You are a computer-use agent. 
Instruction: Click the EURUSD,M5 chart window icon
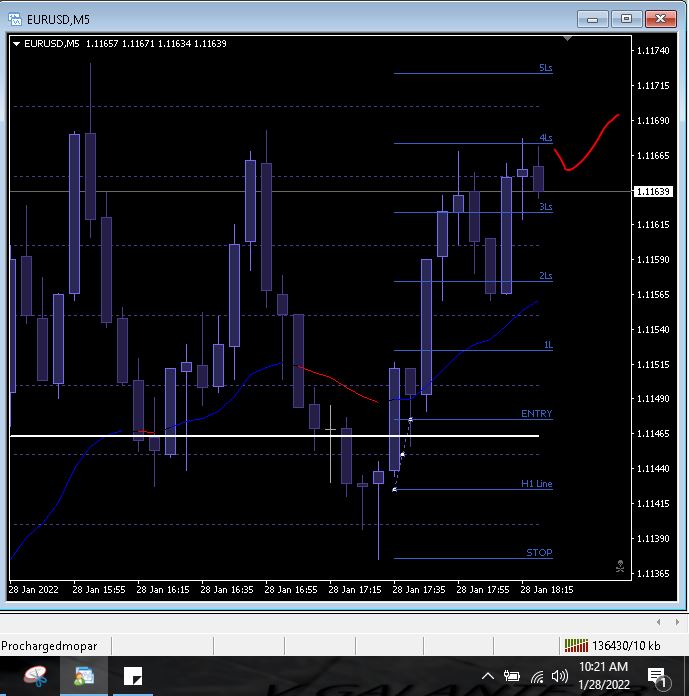coord(15,19)
